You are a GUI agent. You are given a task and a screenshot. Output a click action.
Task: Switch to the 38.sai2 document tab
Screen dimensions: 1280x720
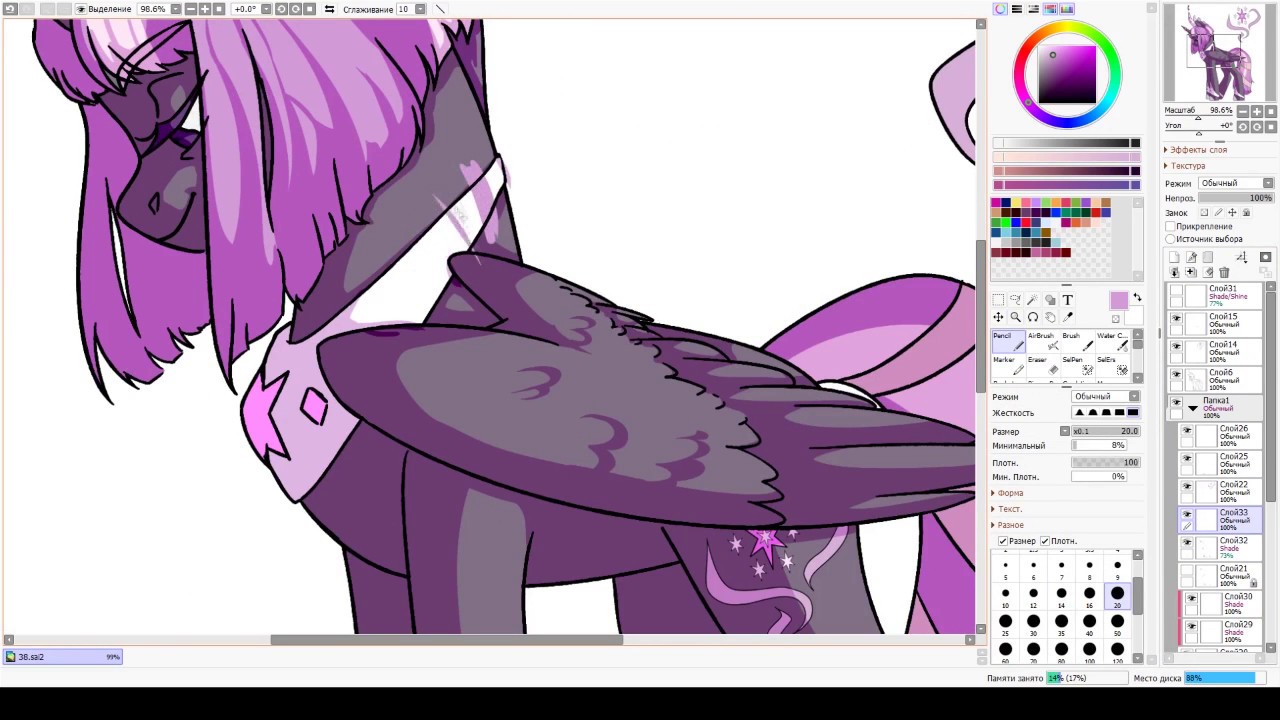[x=62, y=657]
